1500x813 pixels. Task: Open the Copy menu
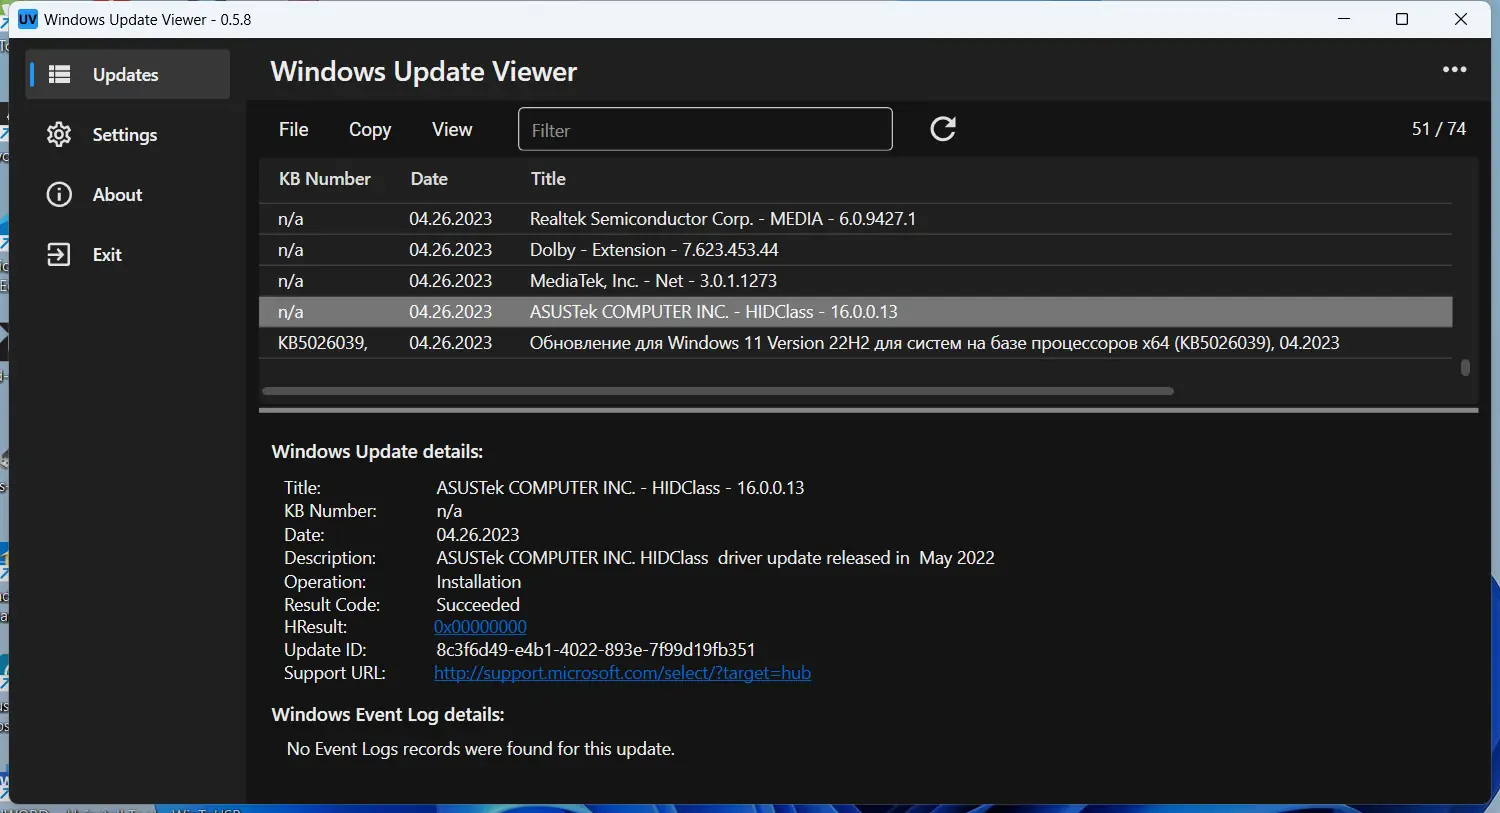click(370, 130)
